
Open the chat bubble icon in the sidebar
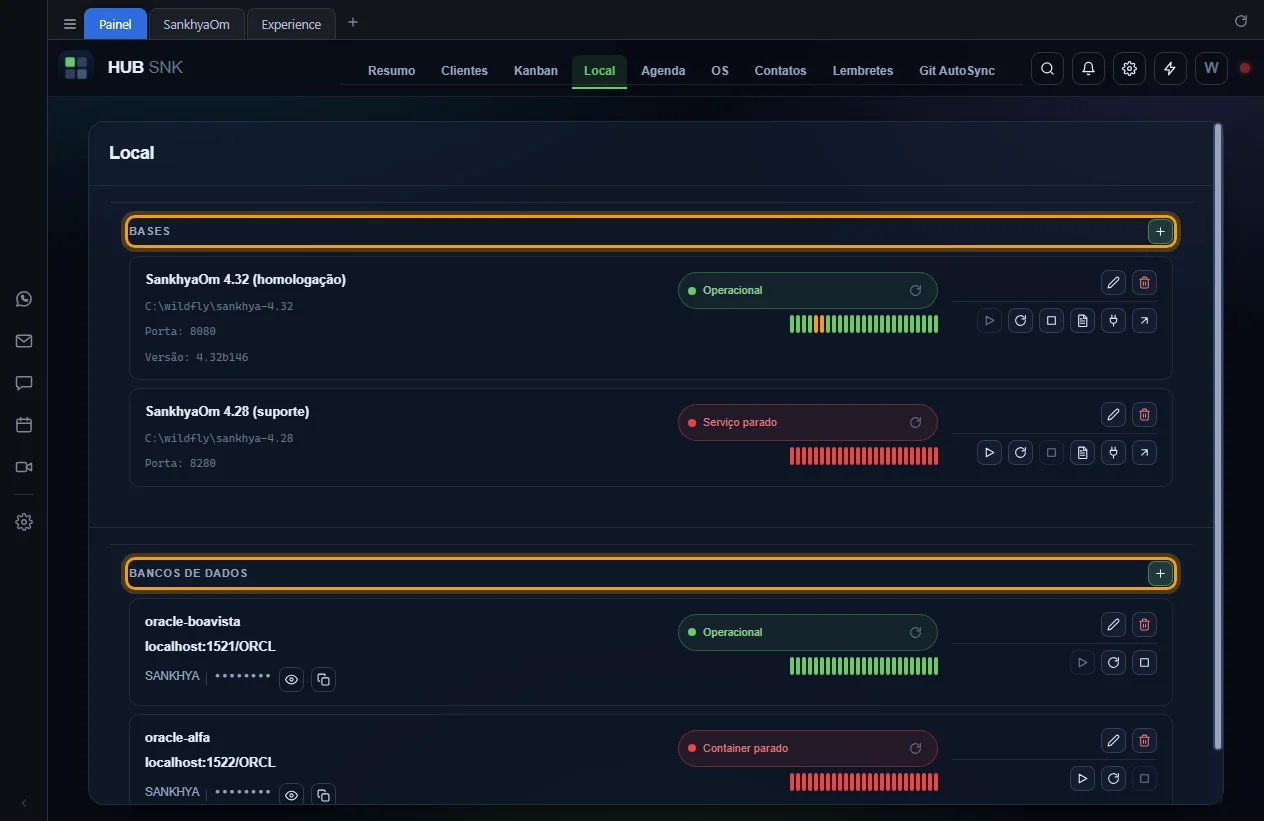pos(24,383)
